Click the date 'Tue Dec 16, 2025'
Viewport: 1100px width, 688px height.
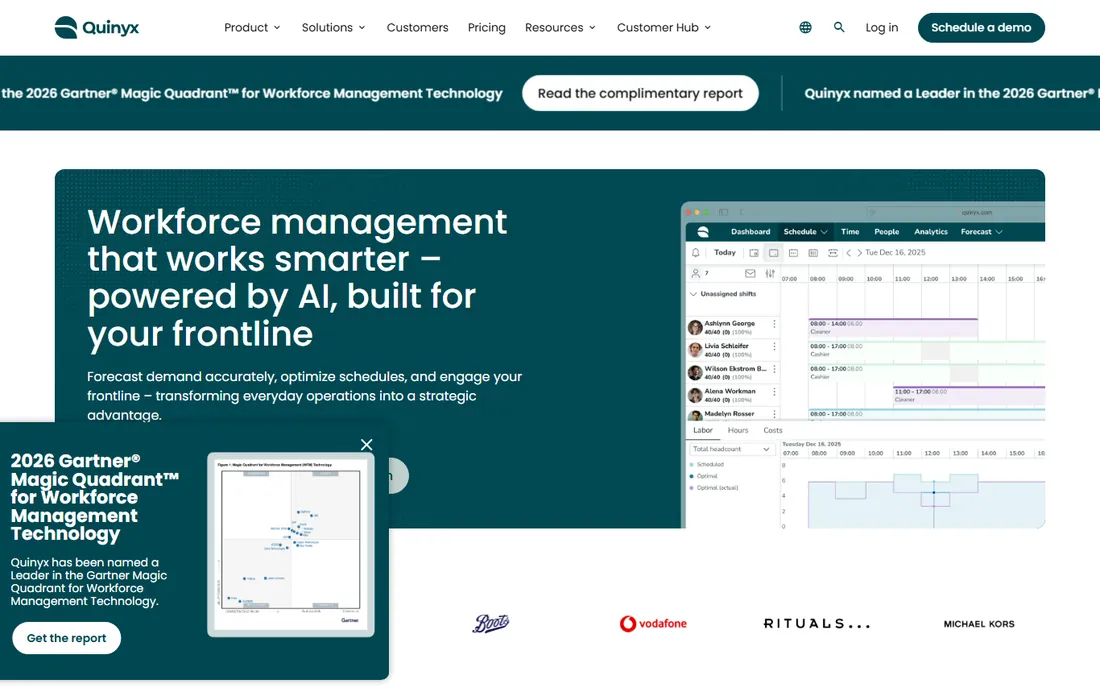(x=895, y=252)
